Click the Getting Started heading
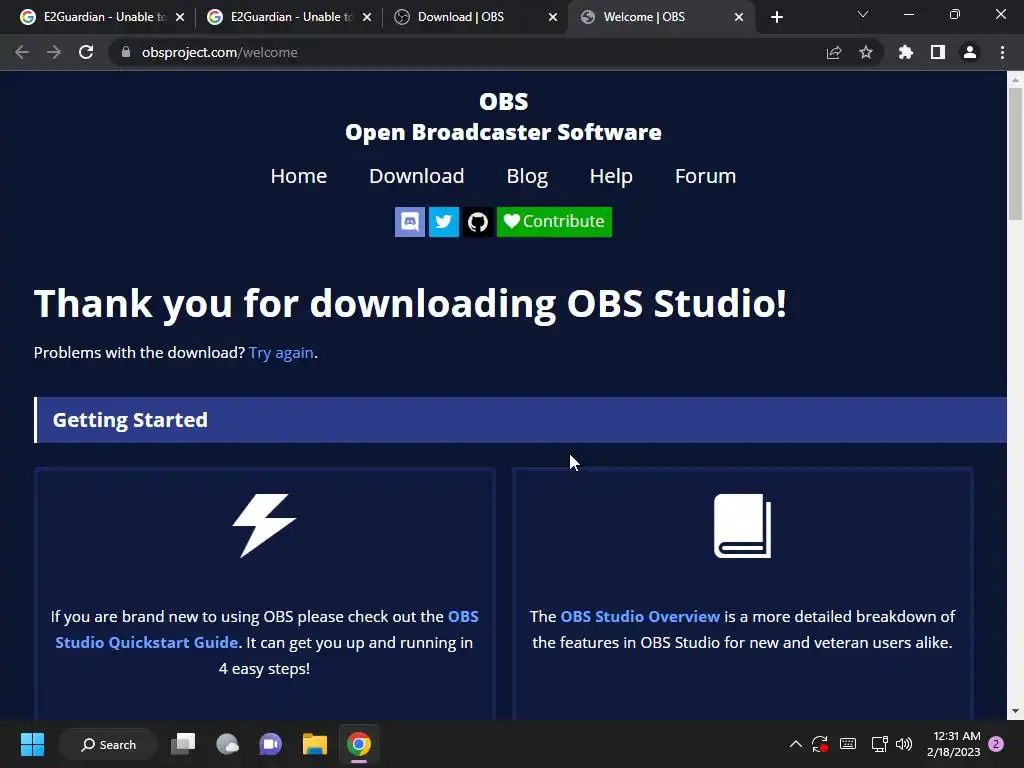 point(130,420)
